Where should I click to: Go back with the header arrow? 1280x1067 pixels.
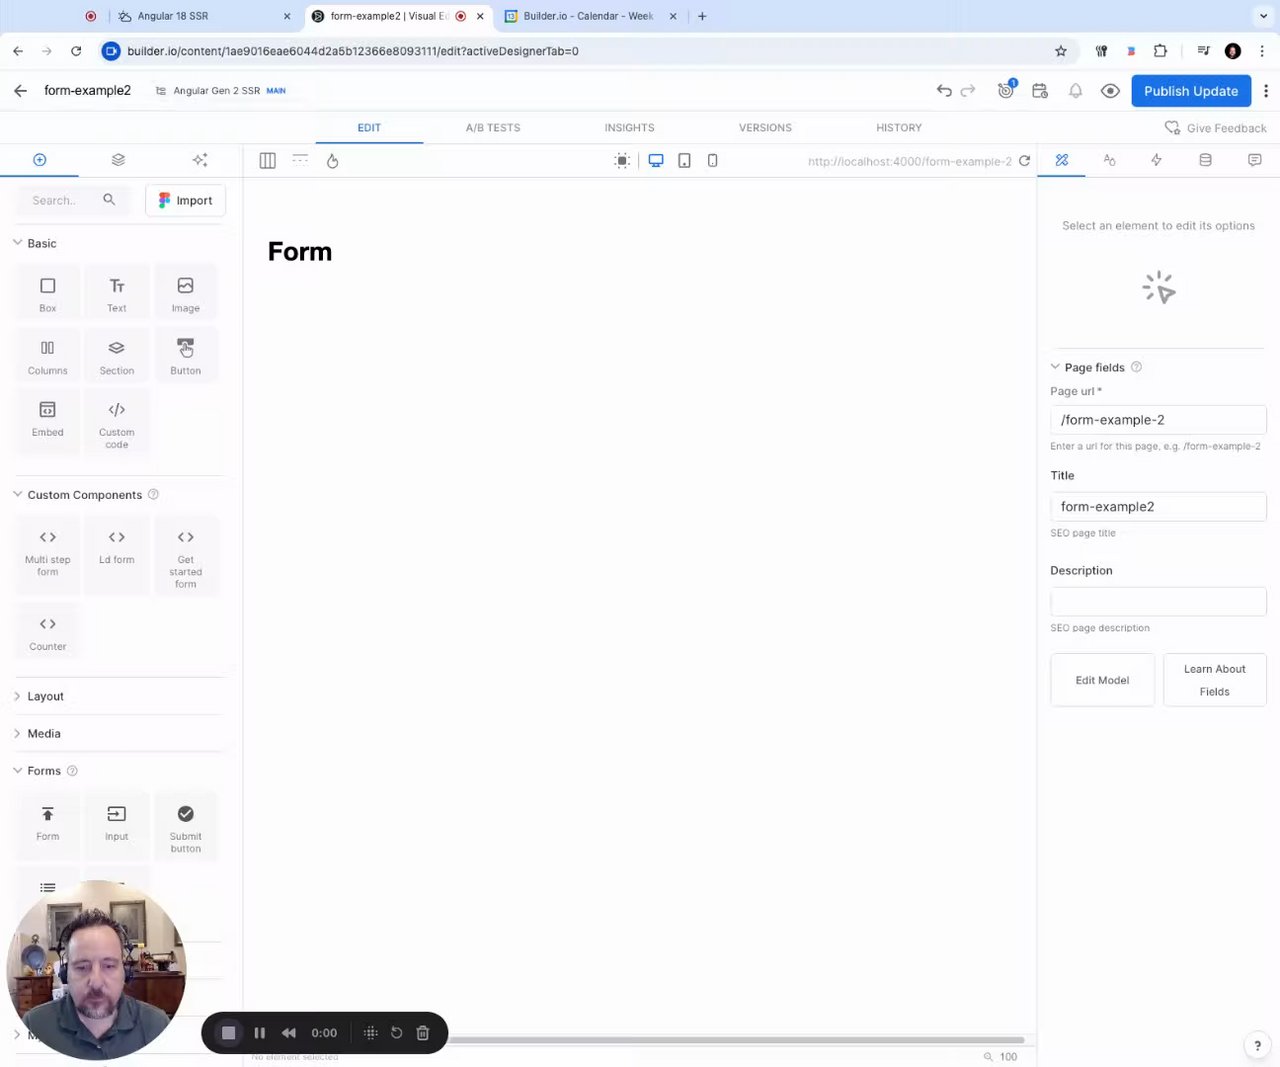point(20,90)
